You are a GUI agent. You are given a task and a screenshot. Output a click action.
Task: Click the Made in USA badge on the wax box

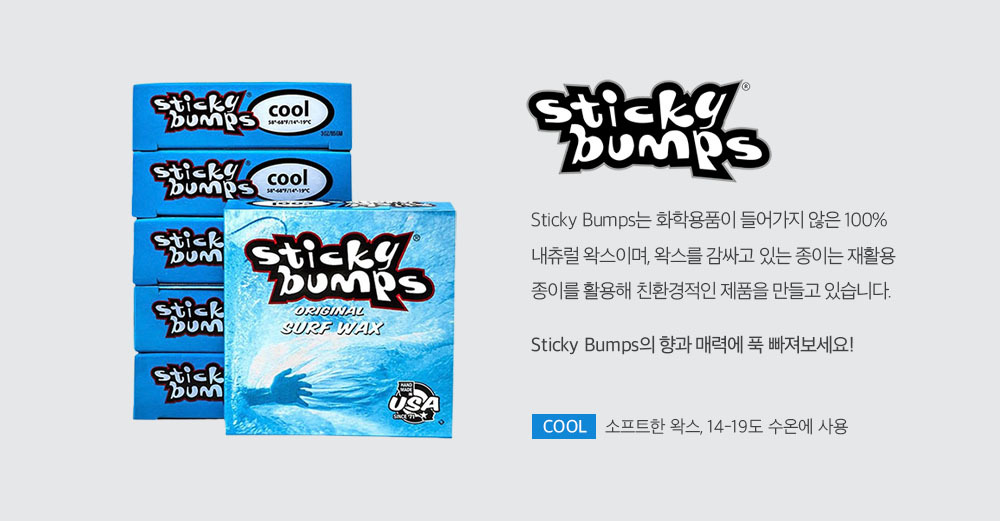[413, 402]
